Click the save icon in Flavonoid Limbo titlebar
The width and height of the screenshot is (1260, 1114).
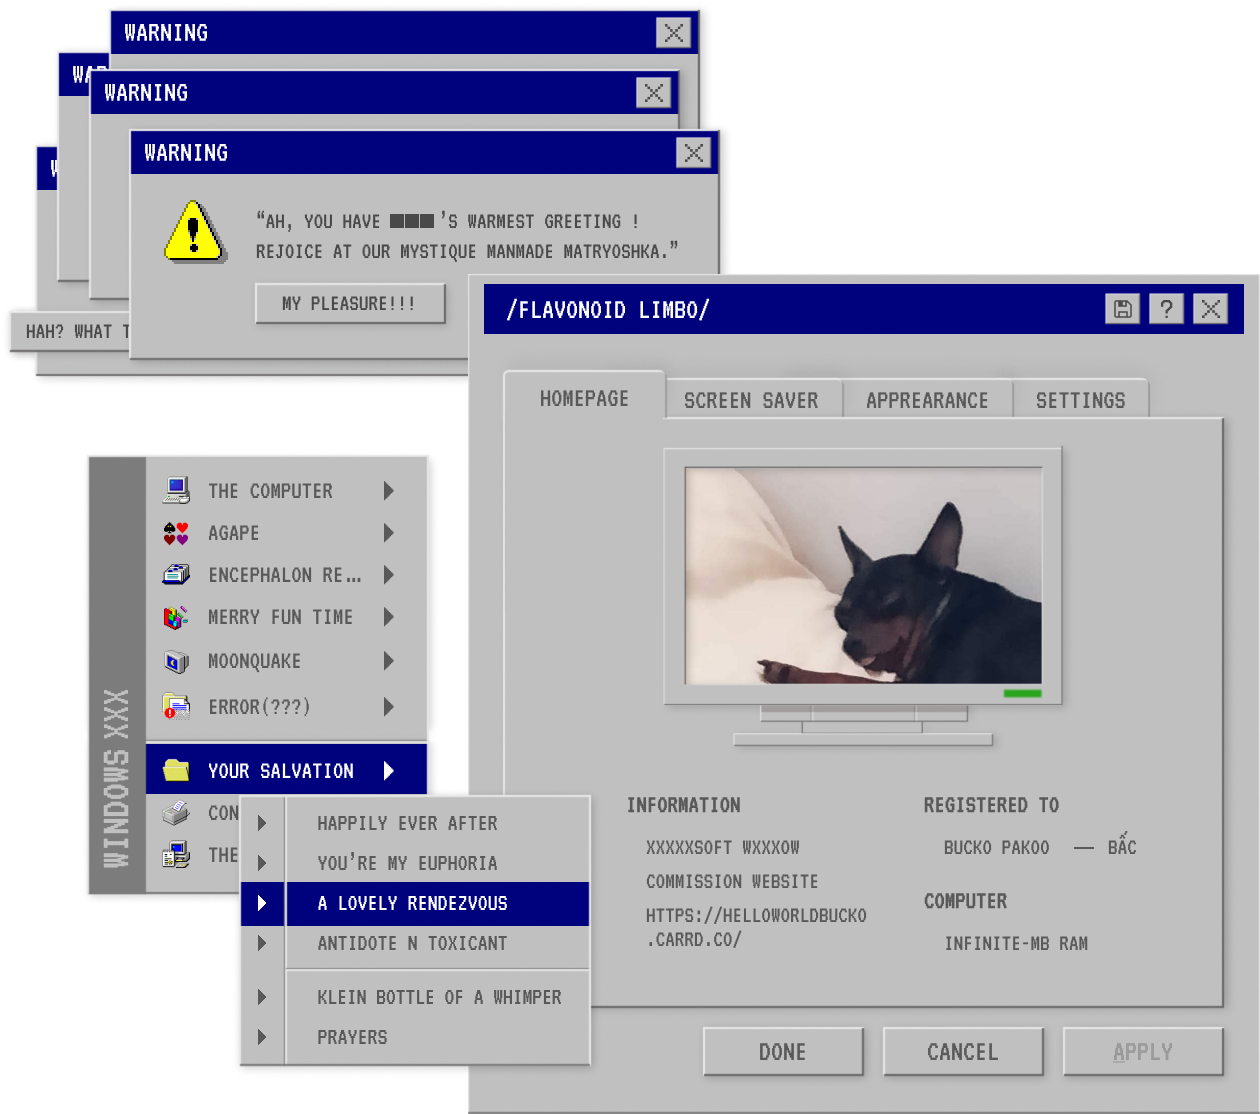tap(1122, 309)
